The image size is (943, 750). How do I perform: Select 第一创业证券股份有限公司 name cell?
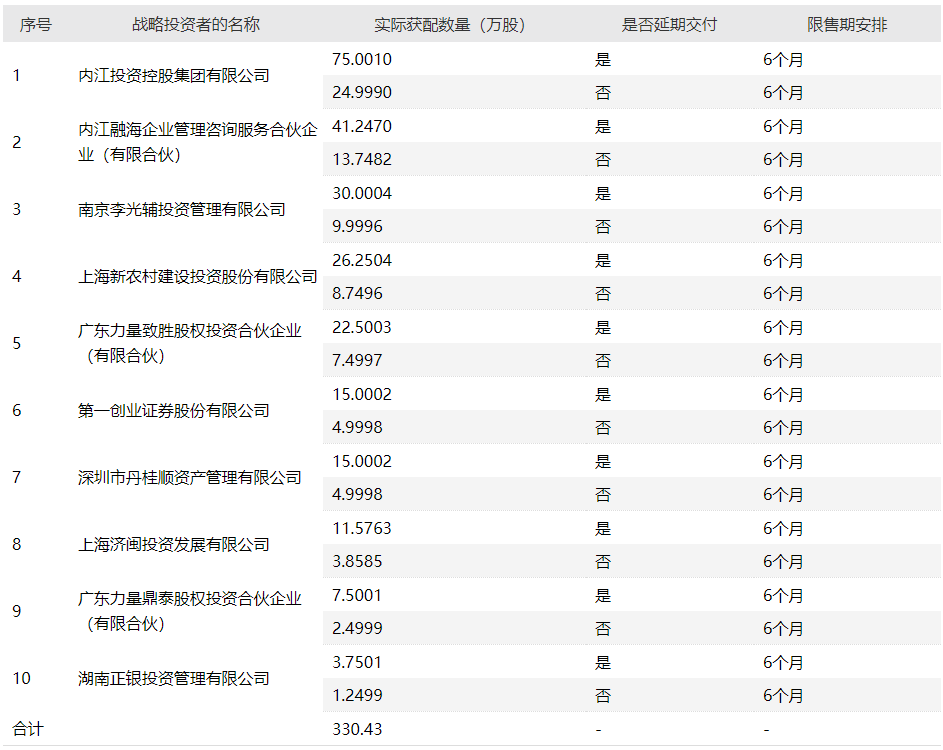pos(174,411)
